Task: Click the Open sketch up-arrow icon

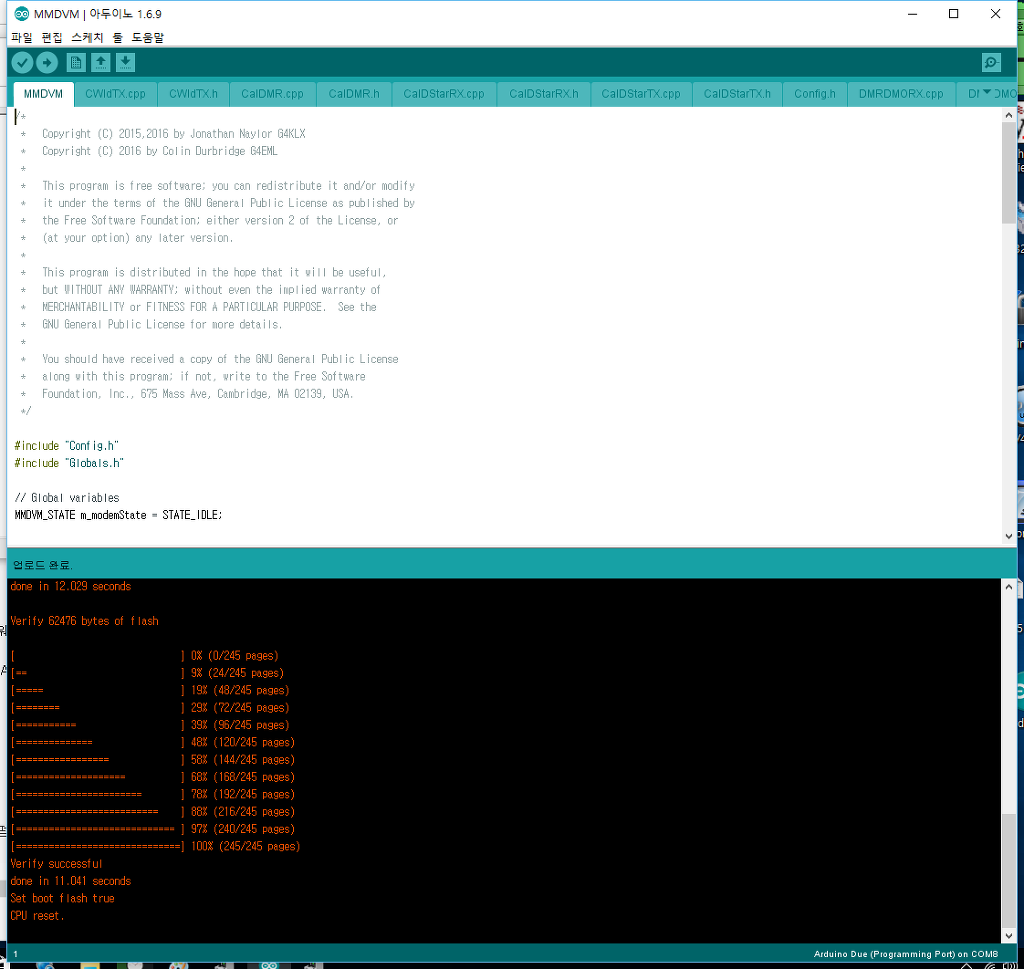Action: pyautogui.click(x=101, y=63)
